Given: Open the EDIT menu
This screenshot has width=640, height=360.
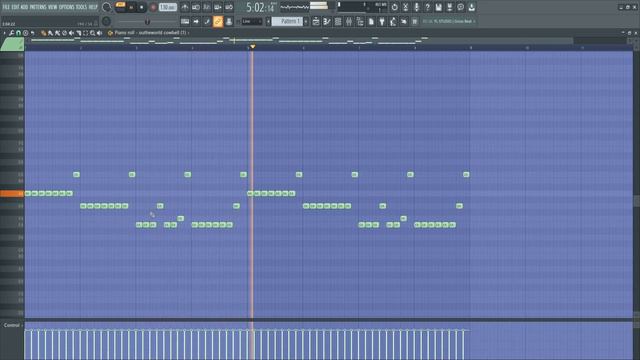Looking at the screenshot, I should point(15,7).
